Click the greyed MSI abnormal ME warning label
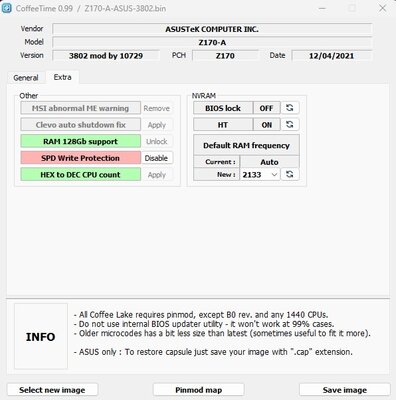 (80, 108)
